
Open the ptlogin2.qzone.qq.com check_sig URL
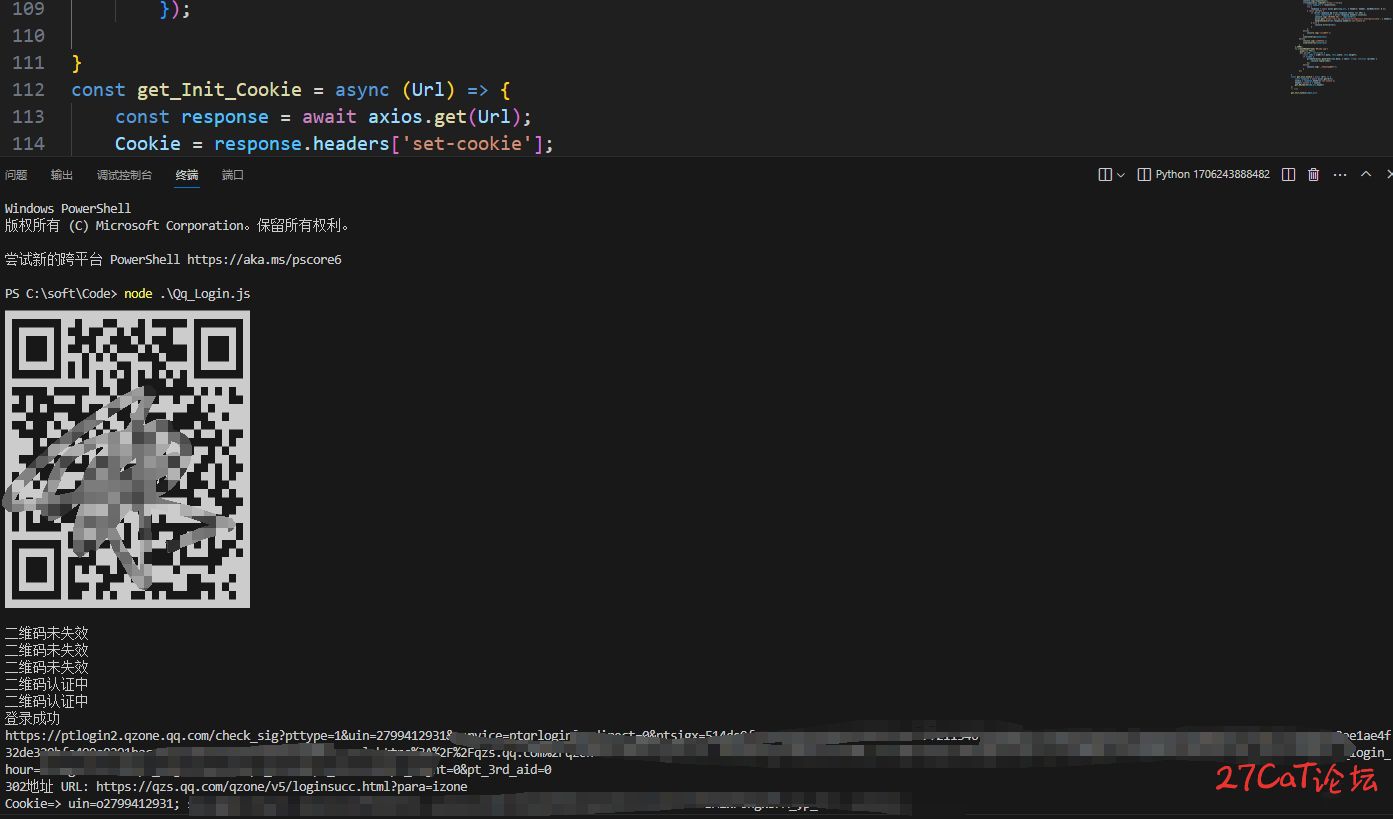coord(698,752)
